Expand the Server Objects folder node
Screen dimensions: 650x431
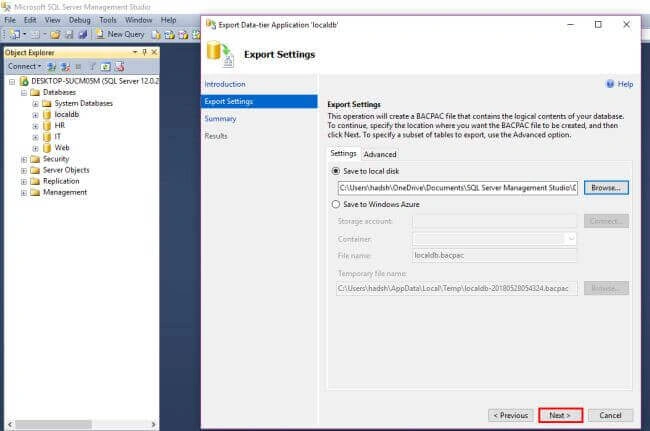point(24,171)
